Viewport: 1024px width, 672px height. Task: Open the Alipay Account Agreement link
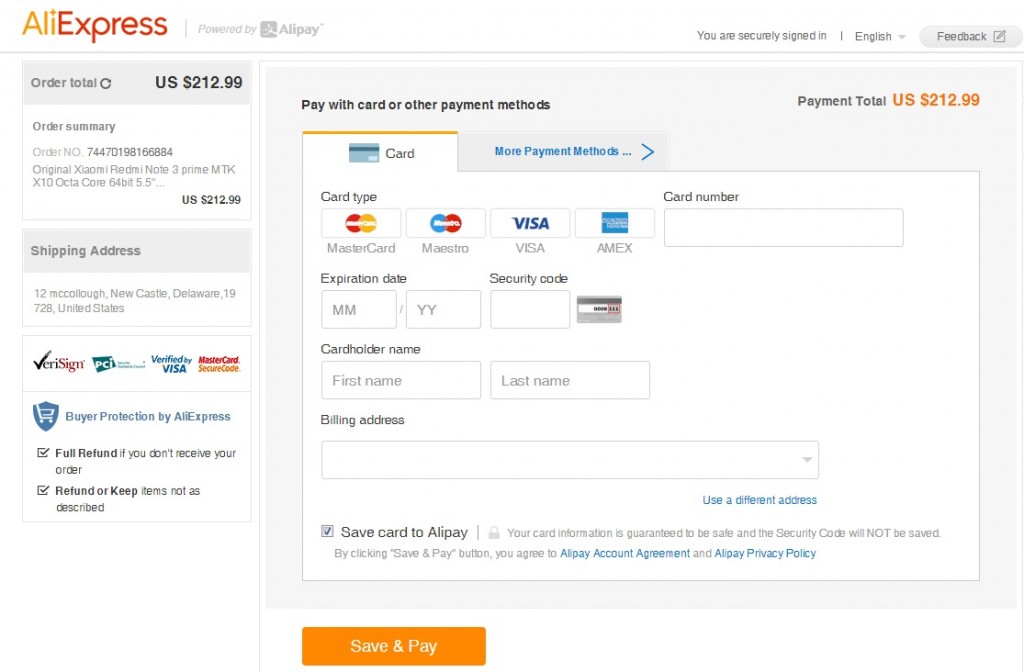[x=625, y=553]
